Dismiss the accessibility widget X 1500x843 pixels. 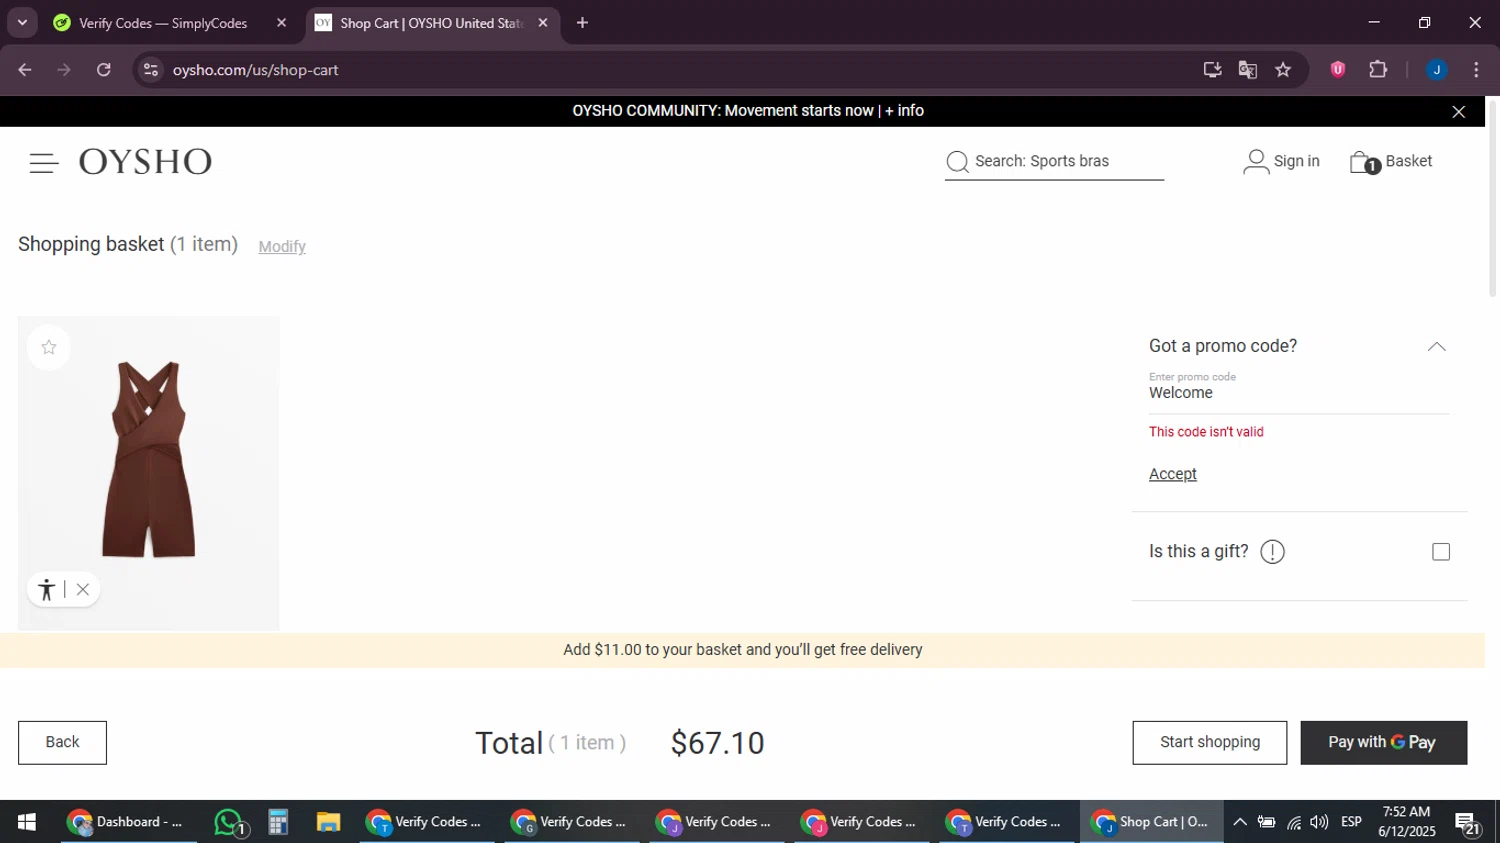[x=83, y=590]
